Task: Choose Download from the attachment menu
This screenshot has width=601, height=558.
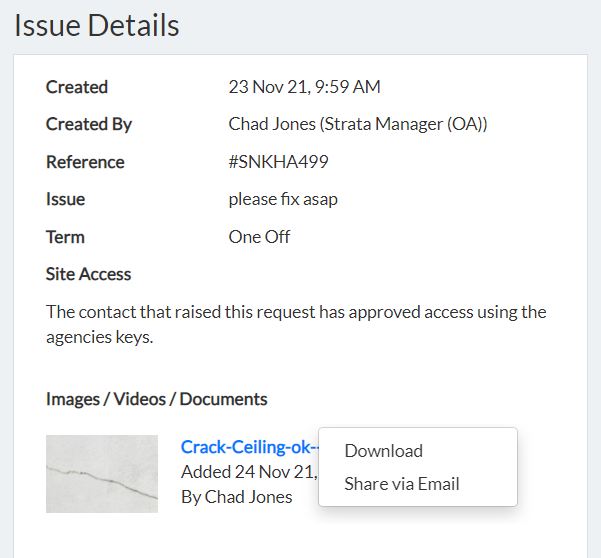Action: pos(384,451)
